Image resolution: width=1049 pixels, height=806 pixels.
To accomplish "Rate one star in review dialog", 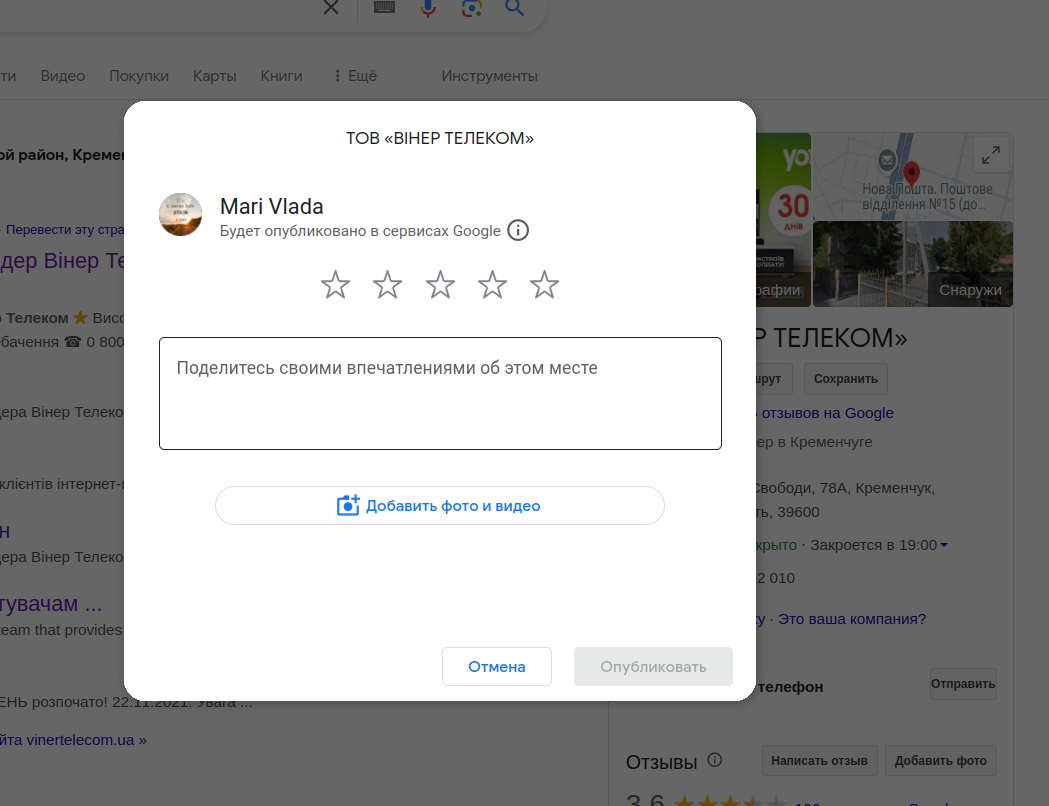I will point(335,285).
